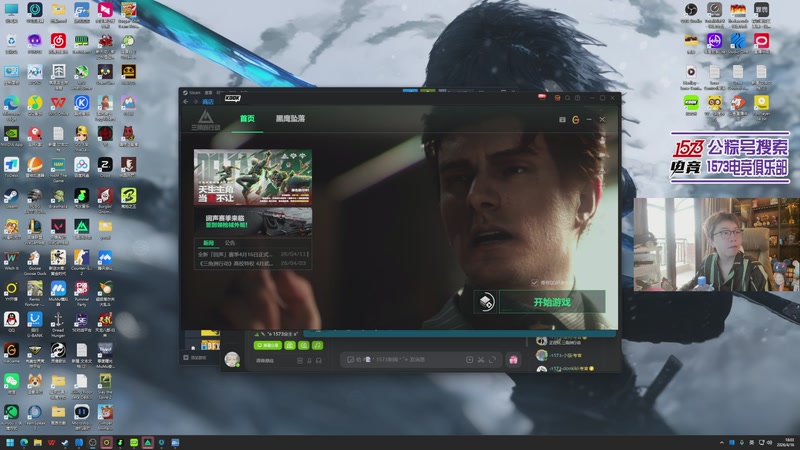The width and height of the screenshot is (800, 450).
Task: Click the plus attachment icon in the KOOK chat box
Action: tap(469, 360)
